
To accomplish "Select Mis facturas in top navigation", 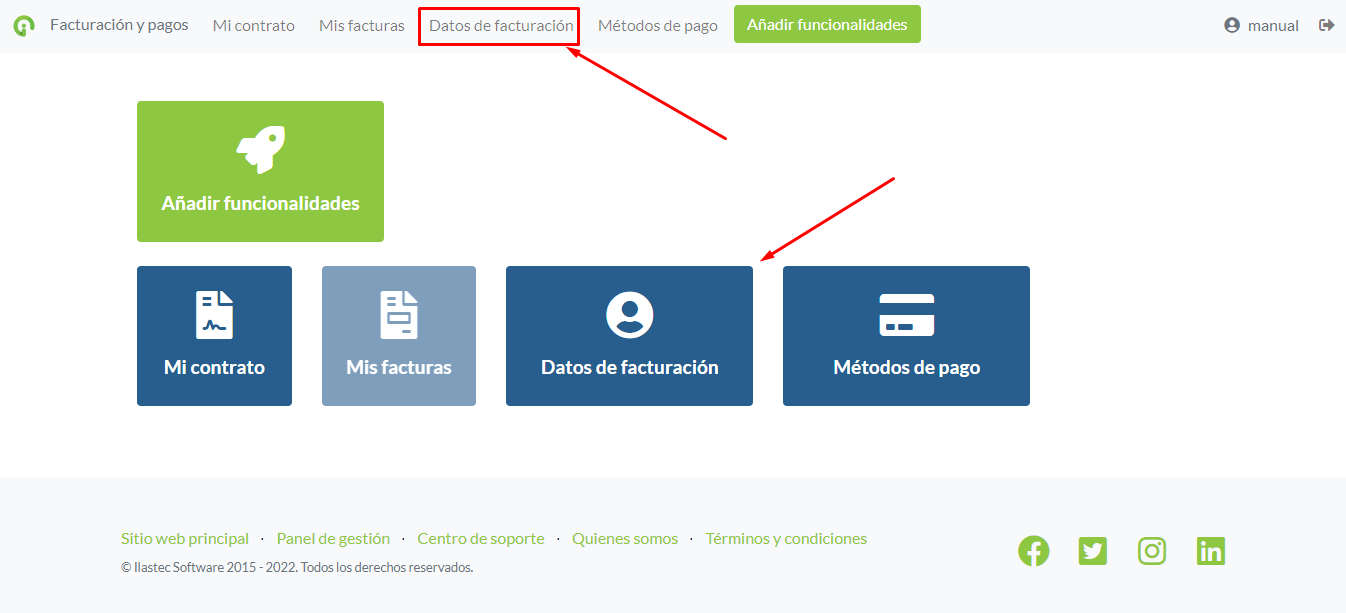I will click(x=361, y=26).
